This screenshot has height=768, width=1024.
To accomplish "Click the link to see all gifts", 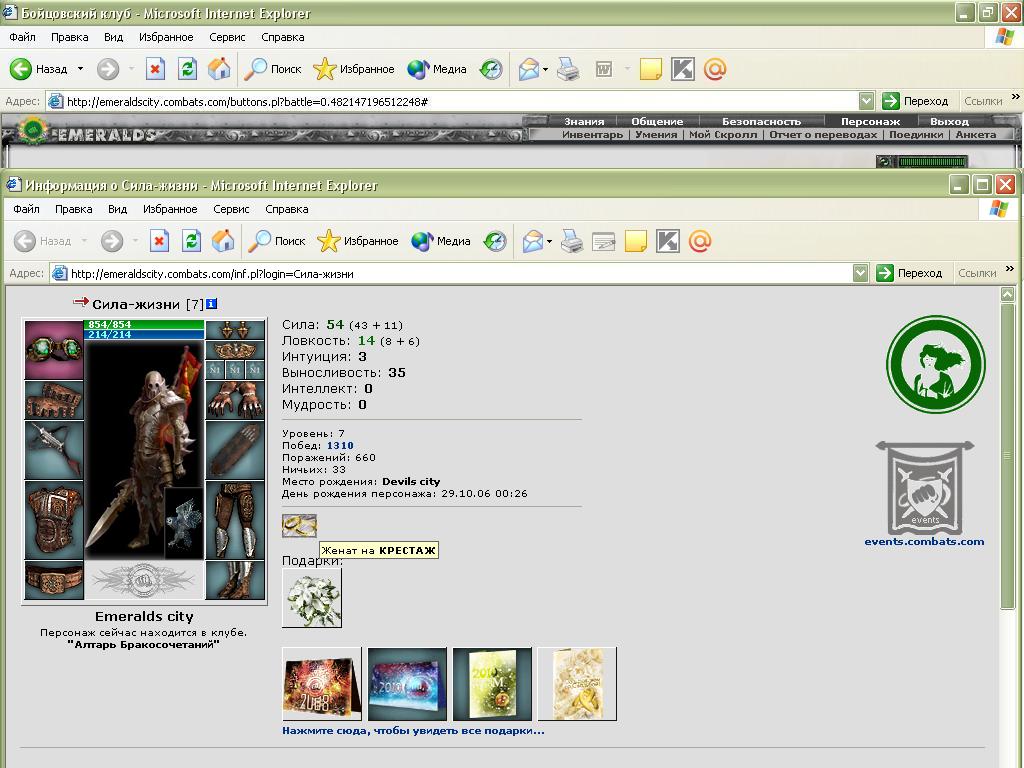I will [413, 731].
